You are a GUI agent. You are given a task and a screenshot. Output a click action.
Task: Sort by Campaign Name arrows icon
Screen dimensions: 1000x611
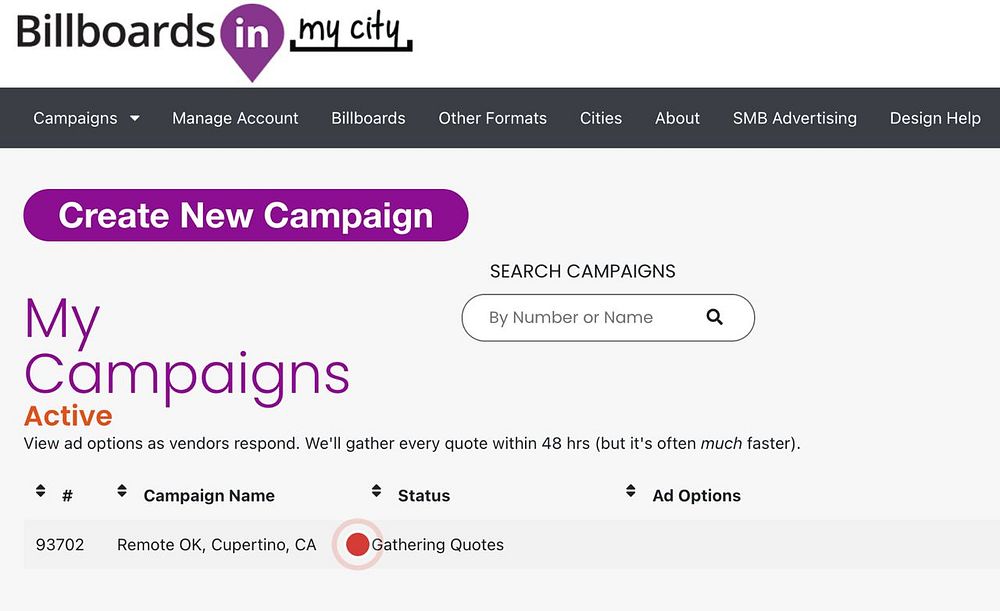(122, 491)
